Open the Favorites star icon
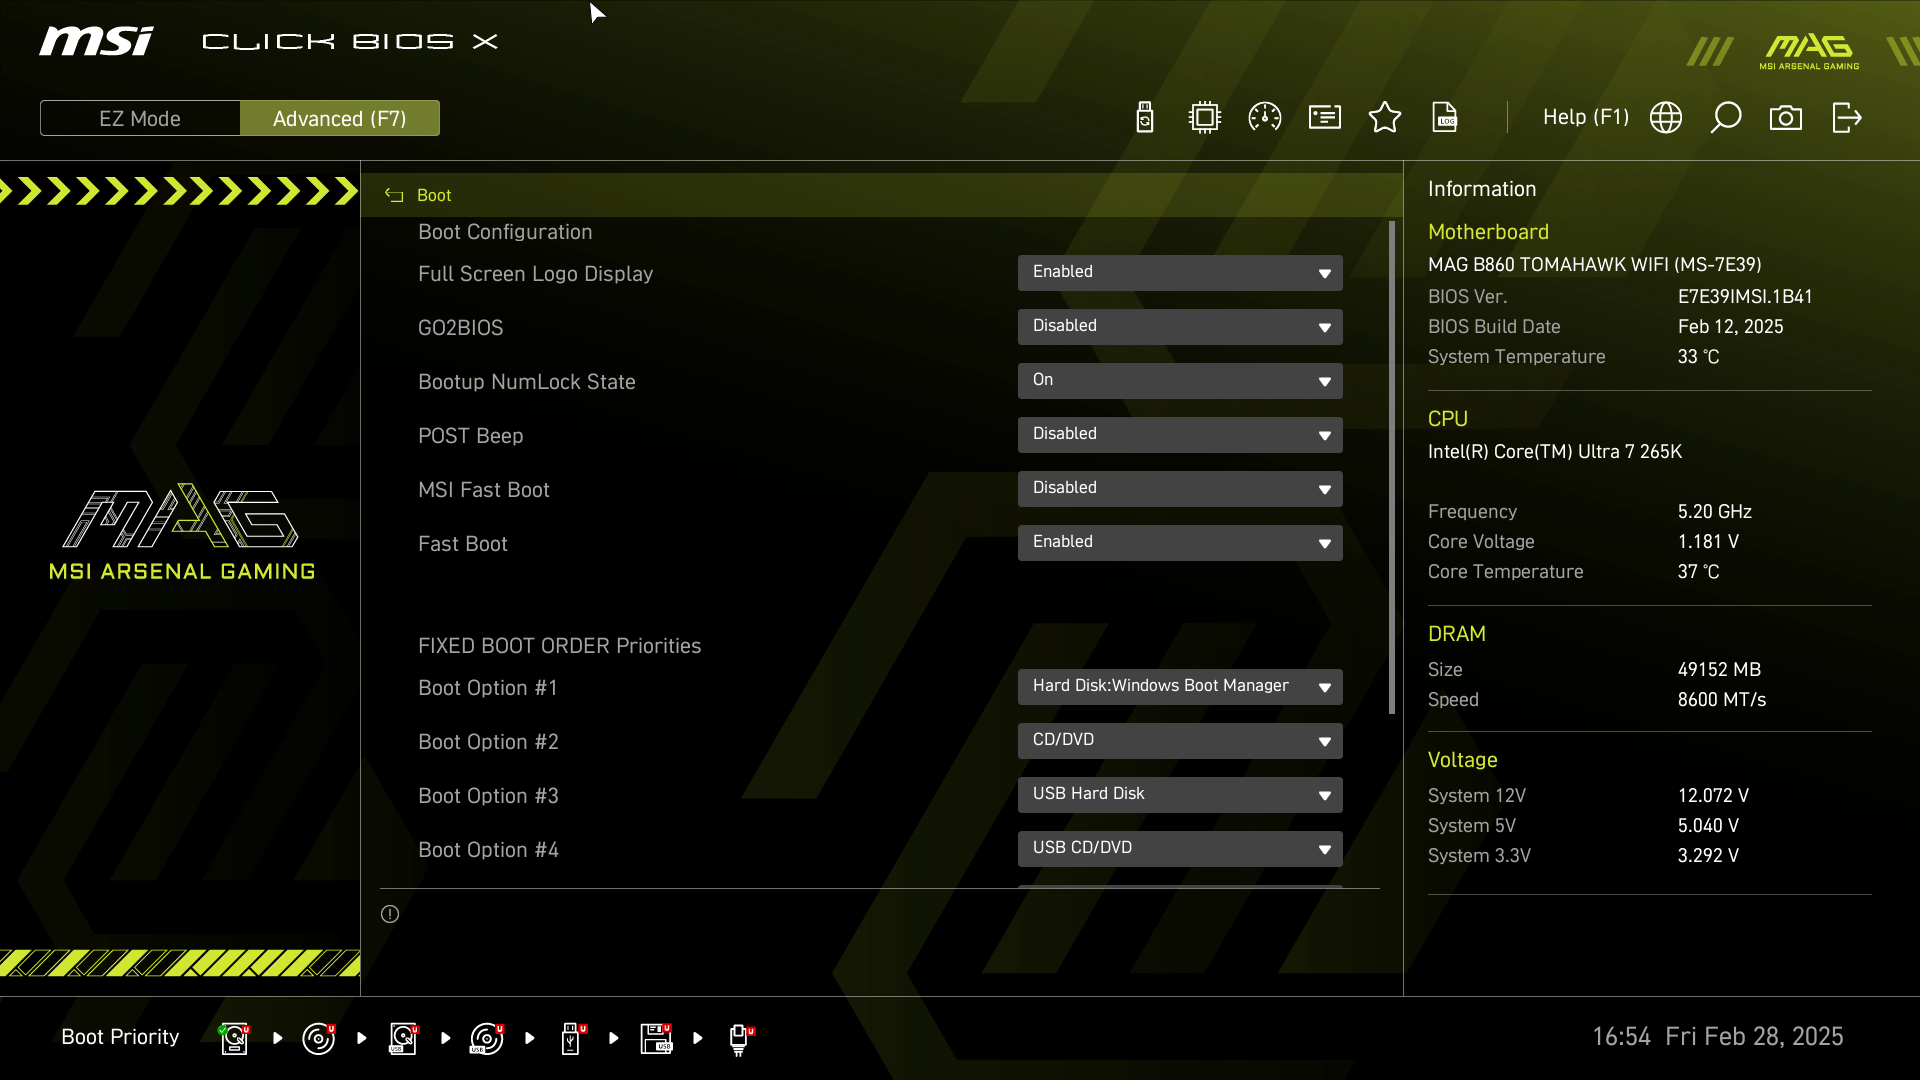This screenshot has width=1920, height=1080. (x=1385, y=118)
